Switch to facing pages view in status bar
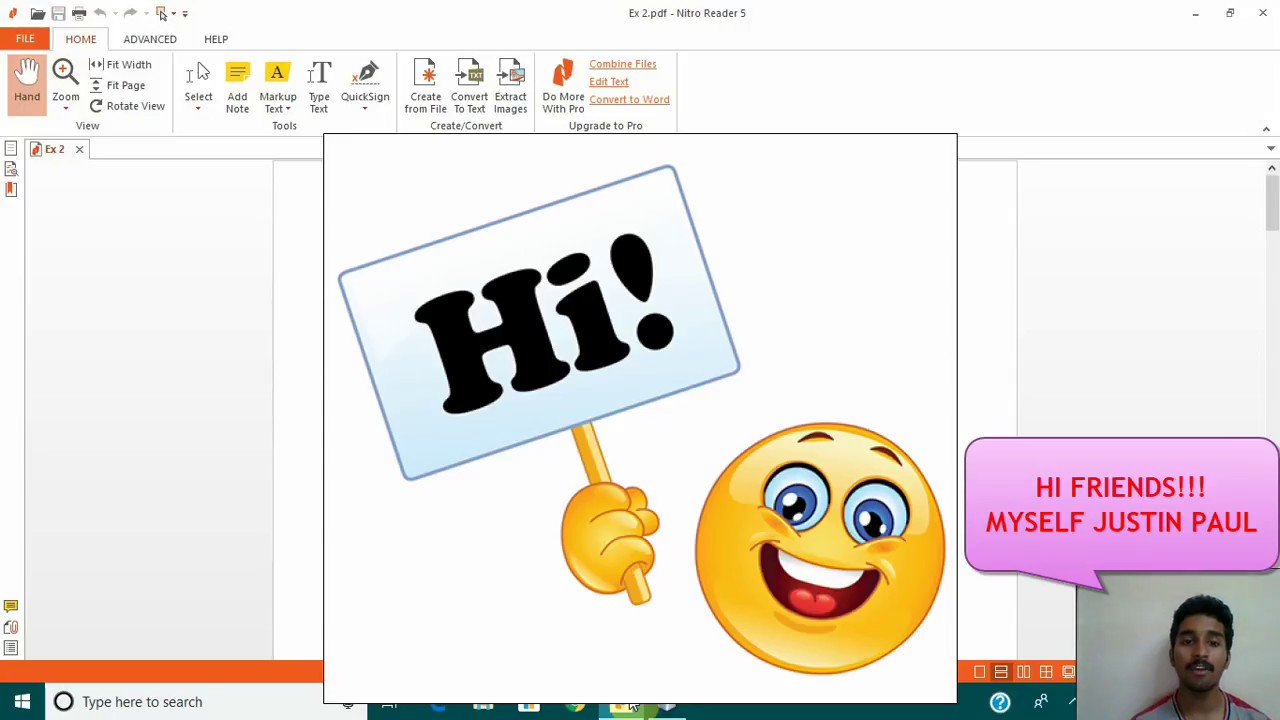Viewport: 1280px width, 720px height. (x=1023, y=672)
